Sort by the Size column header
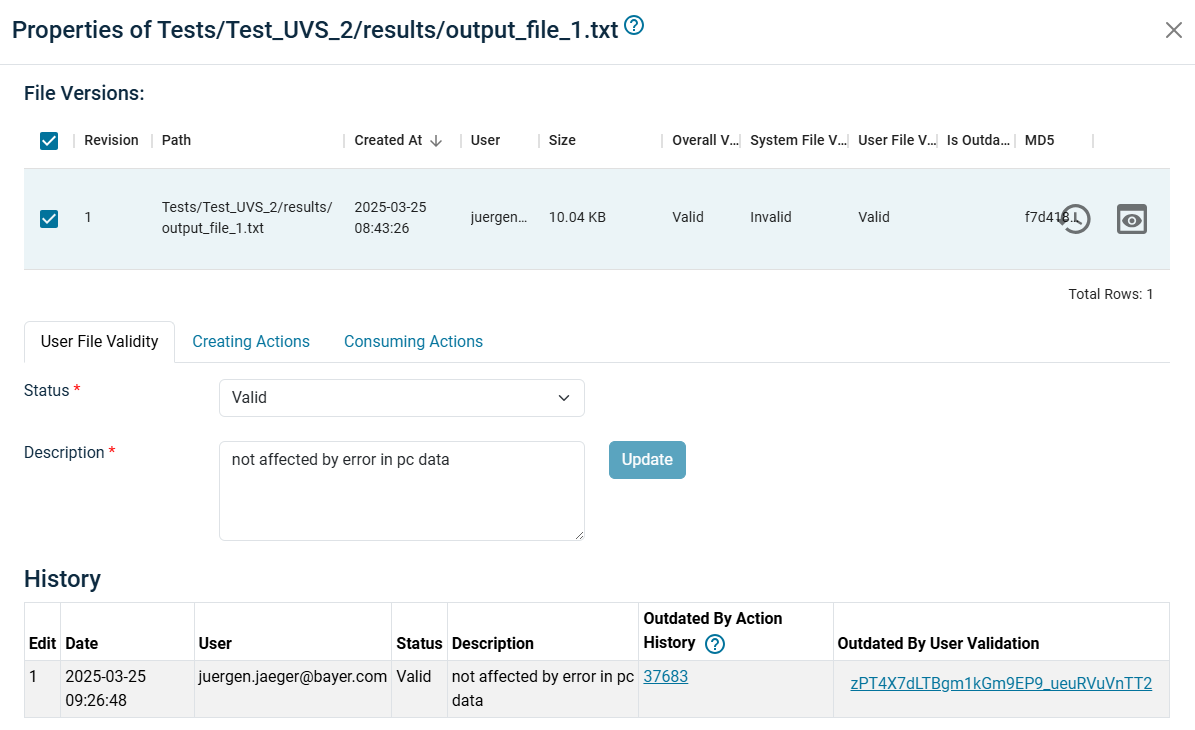 point(562,141)
